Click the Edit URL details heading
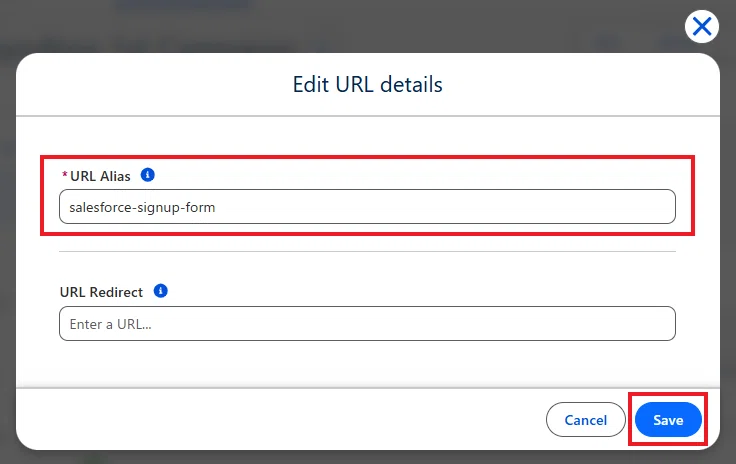 pyautogui.click(x=368, y=84)
